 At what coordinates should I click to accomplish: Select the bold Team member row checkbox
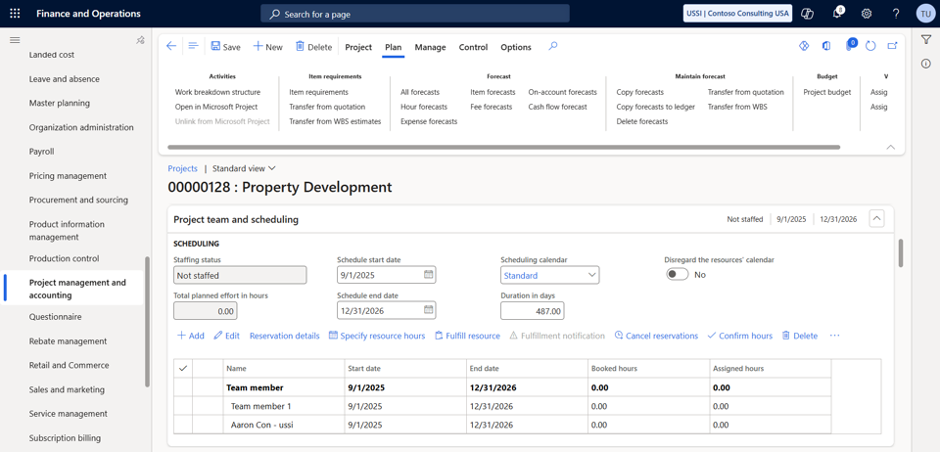[x=183, y=387]
